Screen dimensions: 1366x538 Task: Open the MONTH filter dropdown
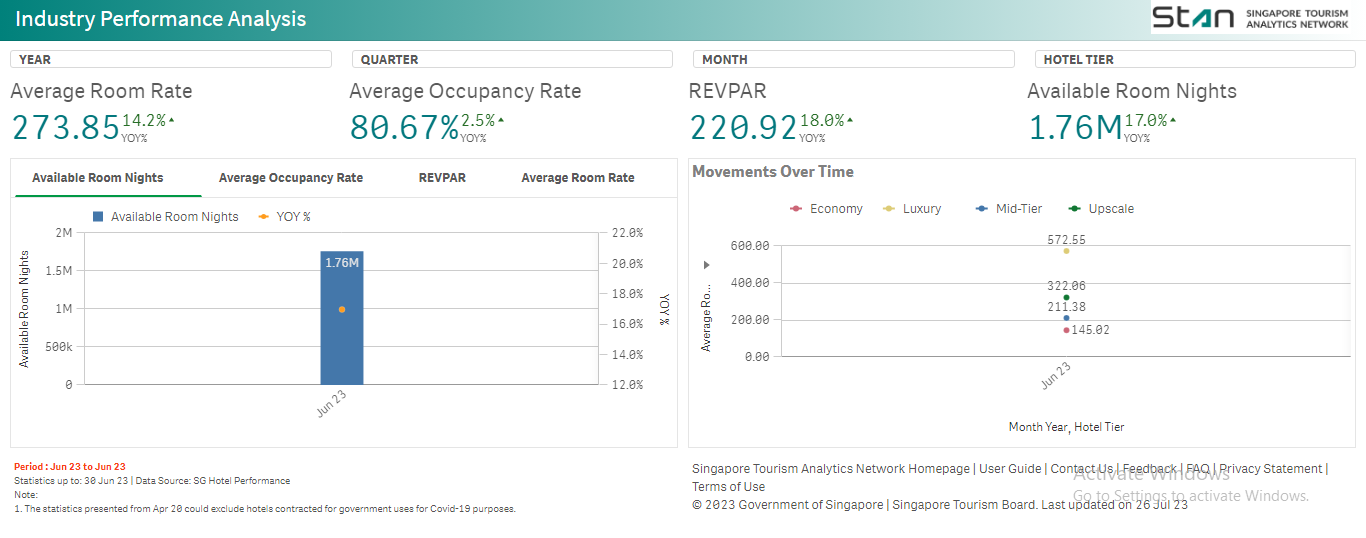click(853, 60)
